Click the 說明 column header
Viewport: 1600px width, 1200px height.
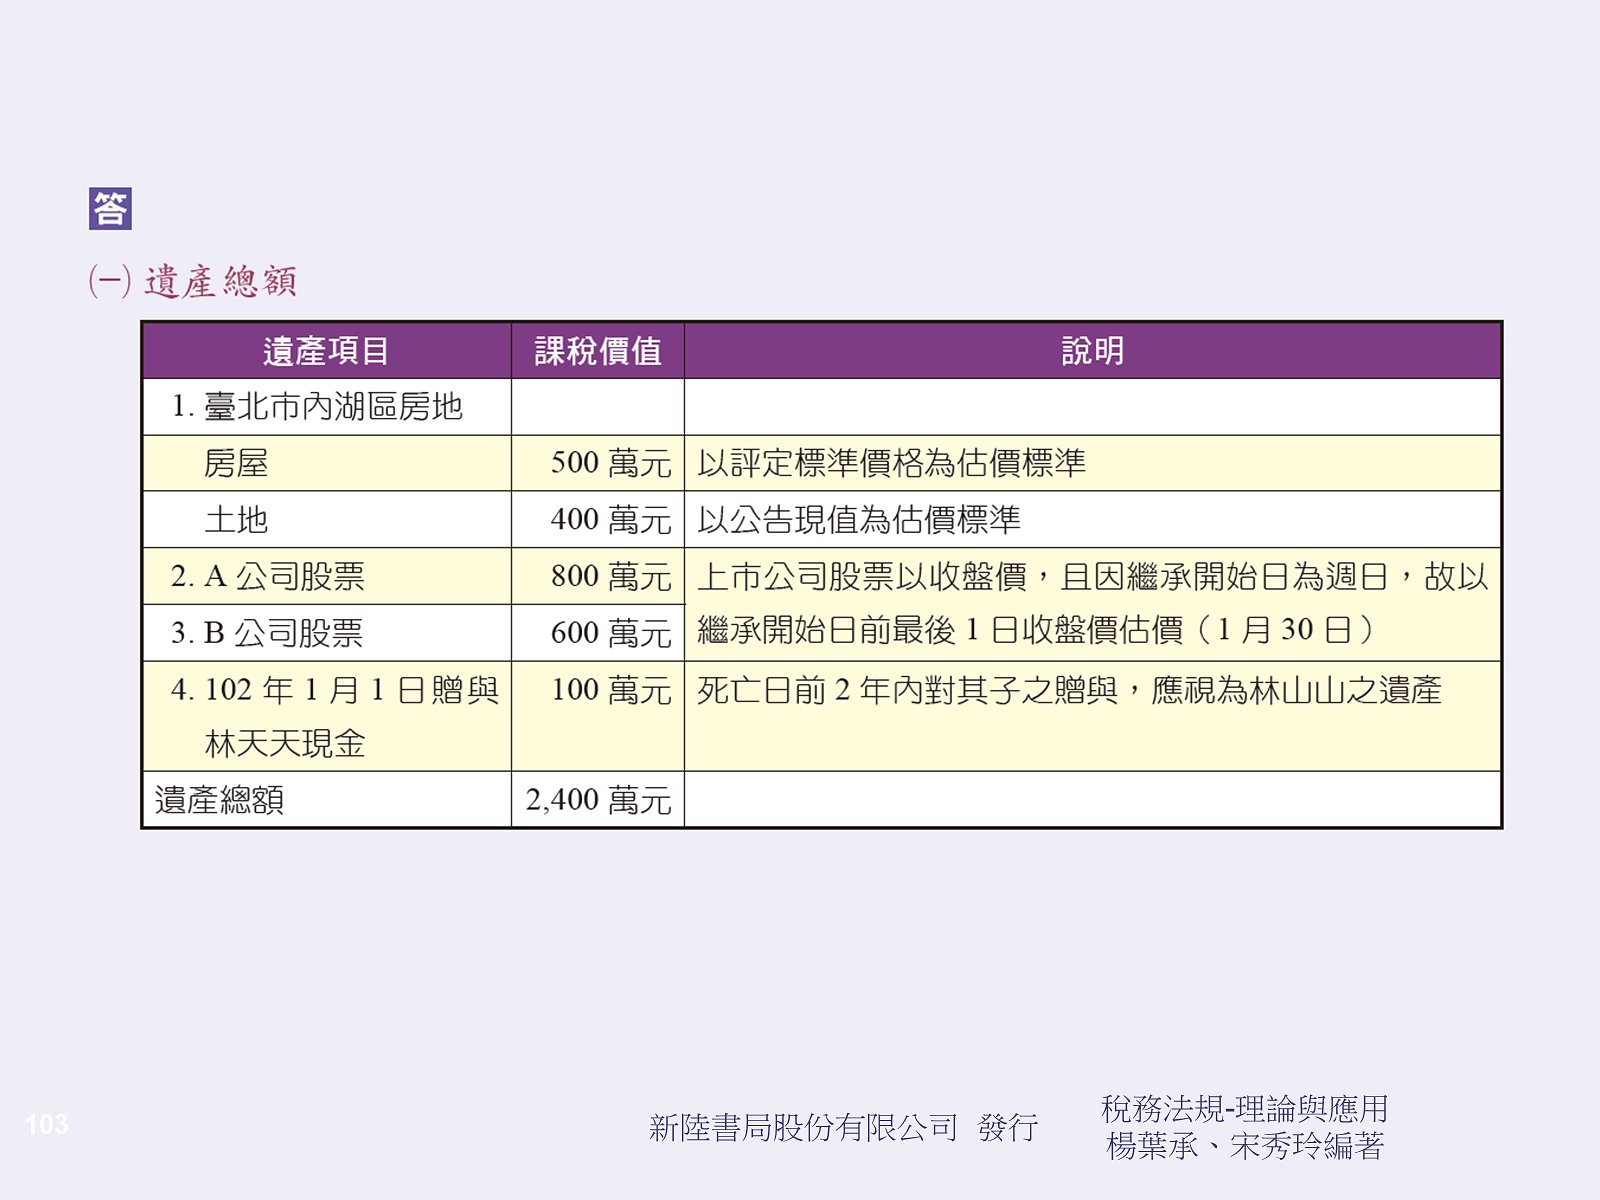click(1093, 351)
